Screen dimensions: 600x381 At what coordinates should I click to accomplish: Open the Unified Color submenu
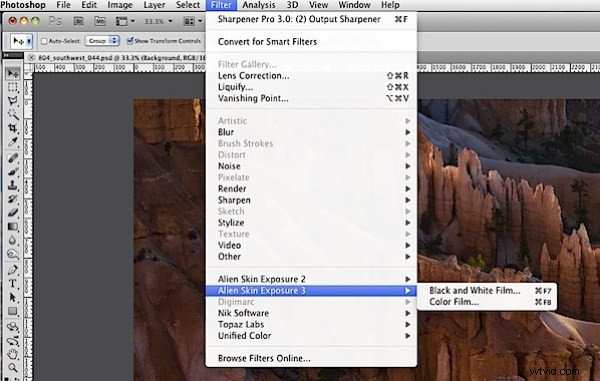coord(311,336)
